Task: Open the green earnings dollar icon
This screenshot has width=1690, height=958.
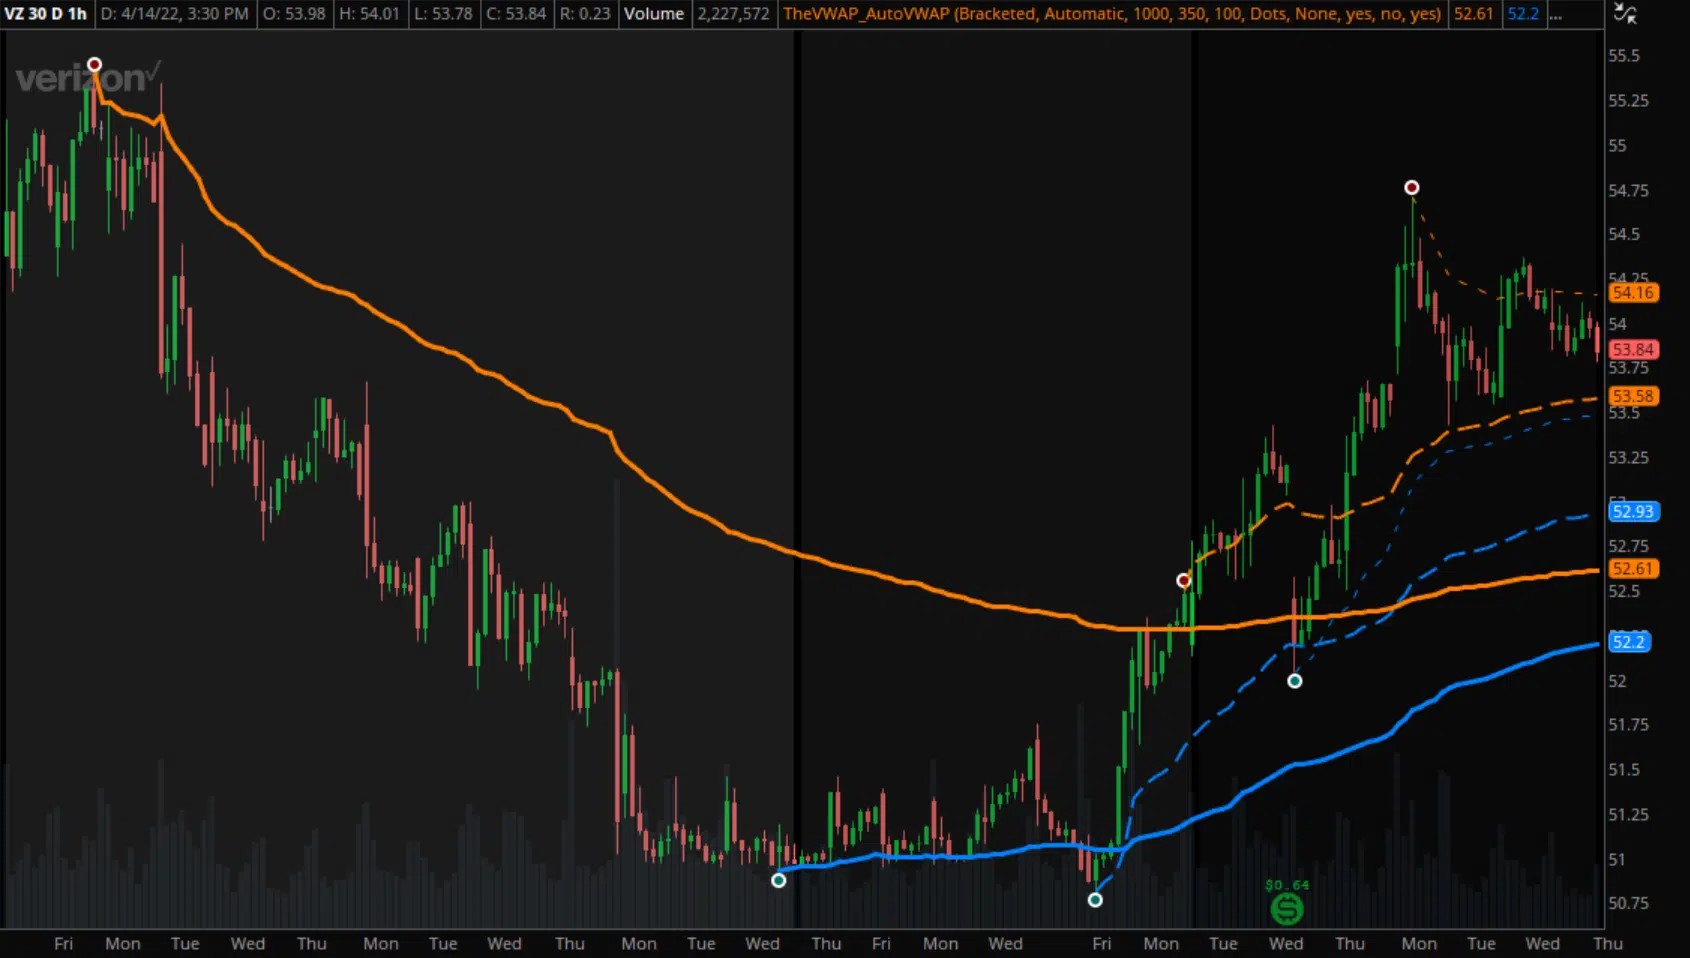Action: point(1287,909)
